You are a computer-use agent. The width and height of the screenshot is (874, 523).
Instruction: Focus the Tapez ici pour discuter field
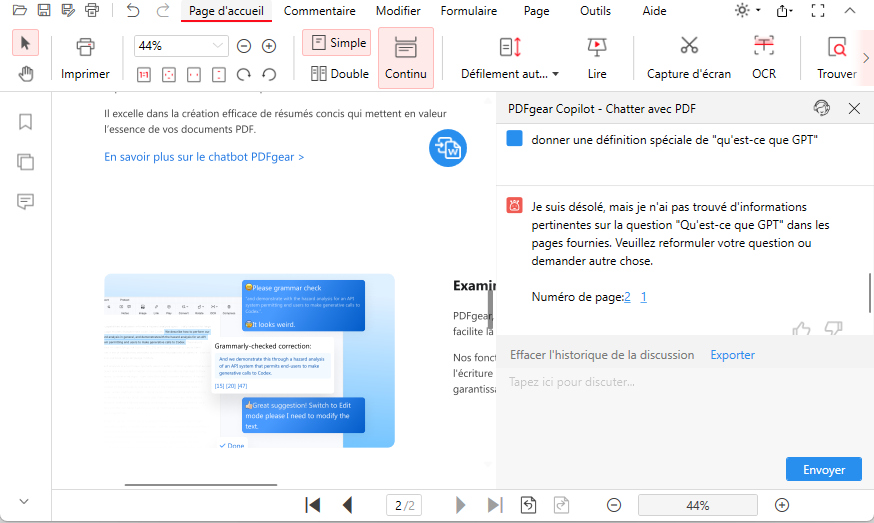click(x=684, y=413)
